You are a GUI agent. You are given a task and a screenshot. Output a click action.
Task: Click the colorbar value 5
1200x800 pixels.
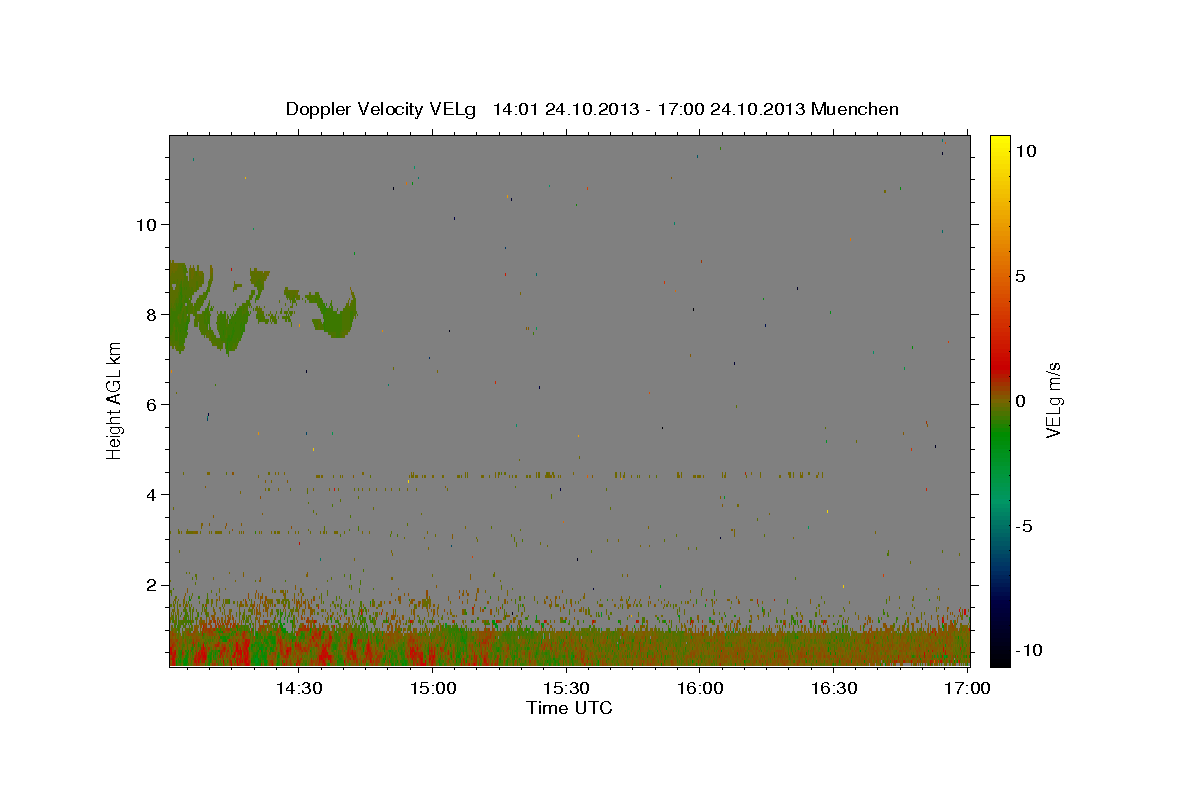point(1021,276)
